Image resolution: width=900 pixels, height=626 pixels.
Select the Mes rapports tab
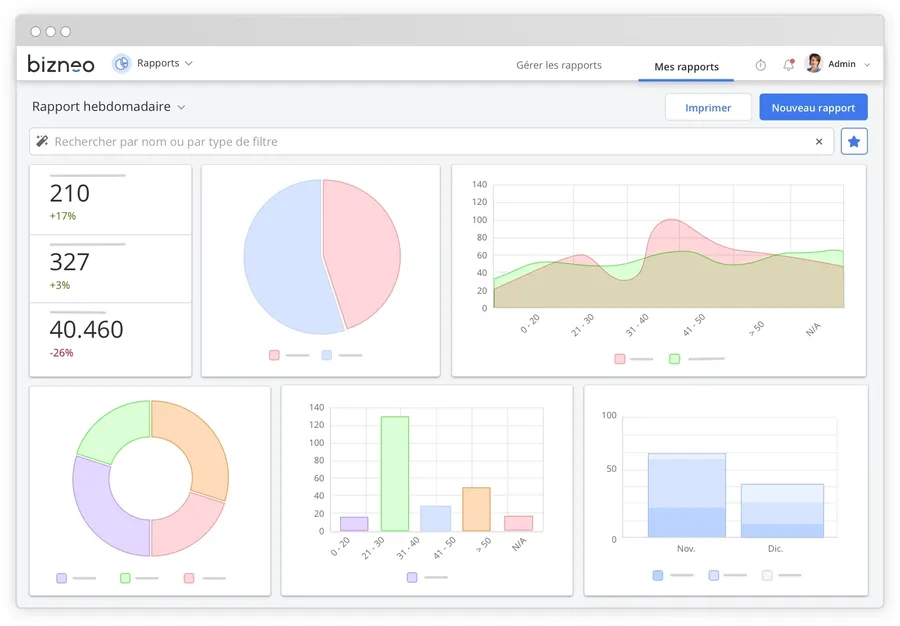(686, 67)
